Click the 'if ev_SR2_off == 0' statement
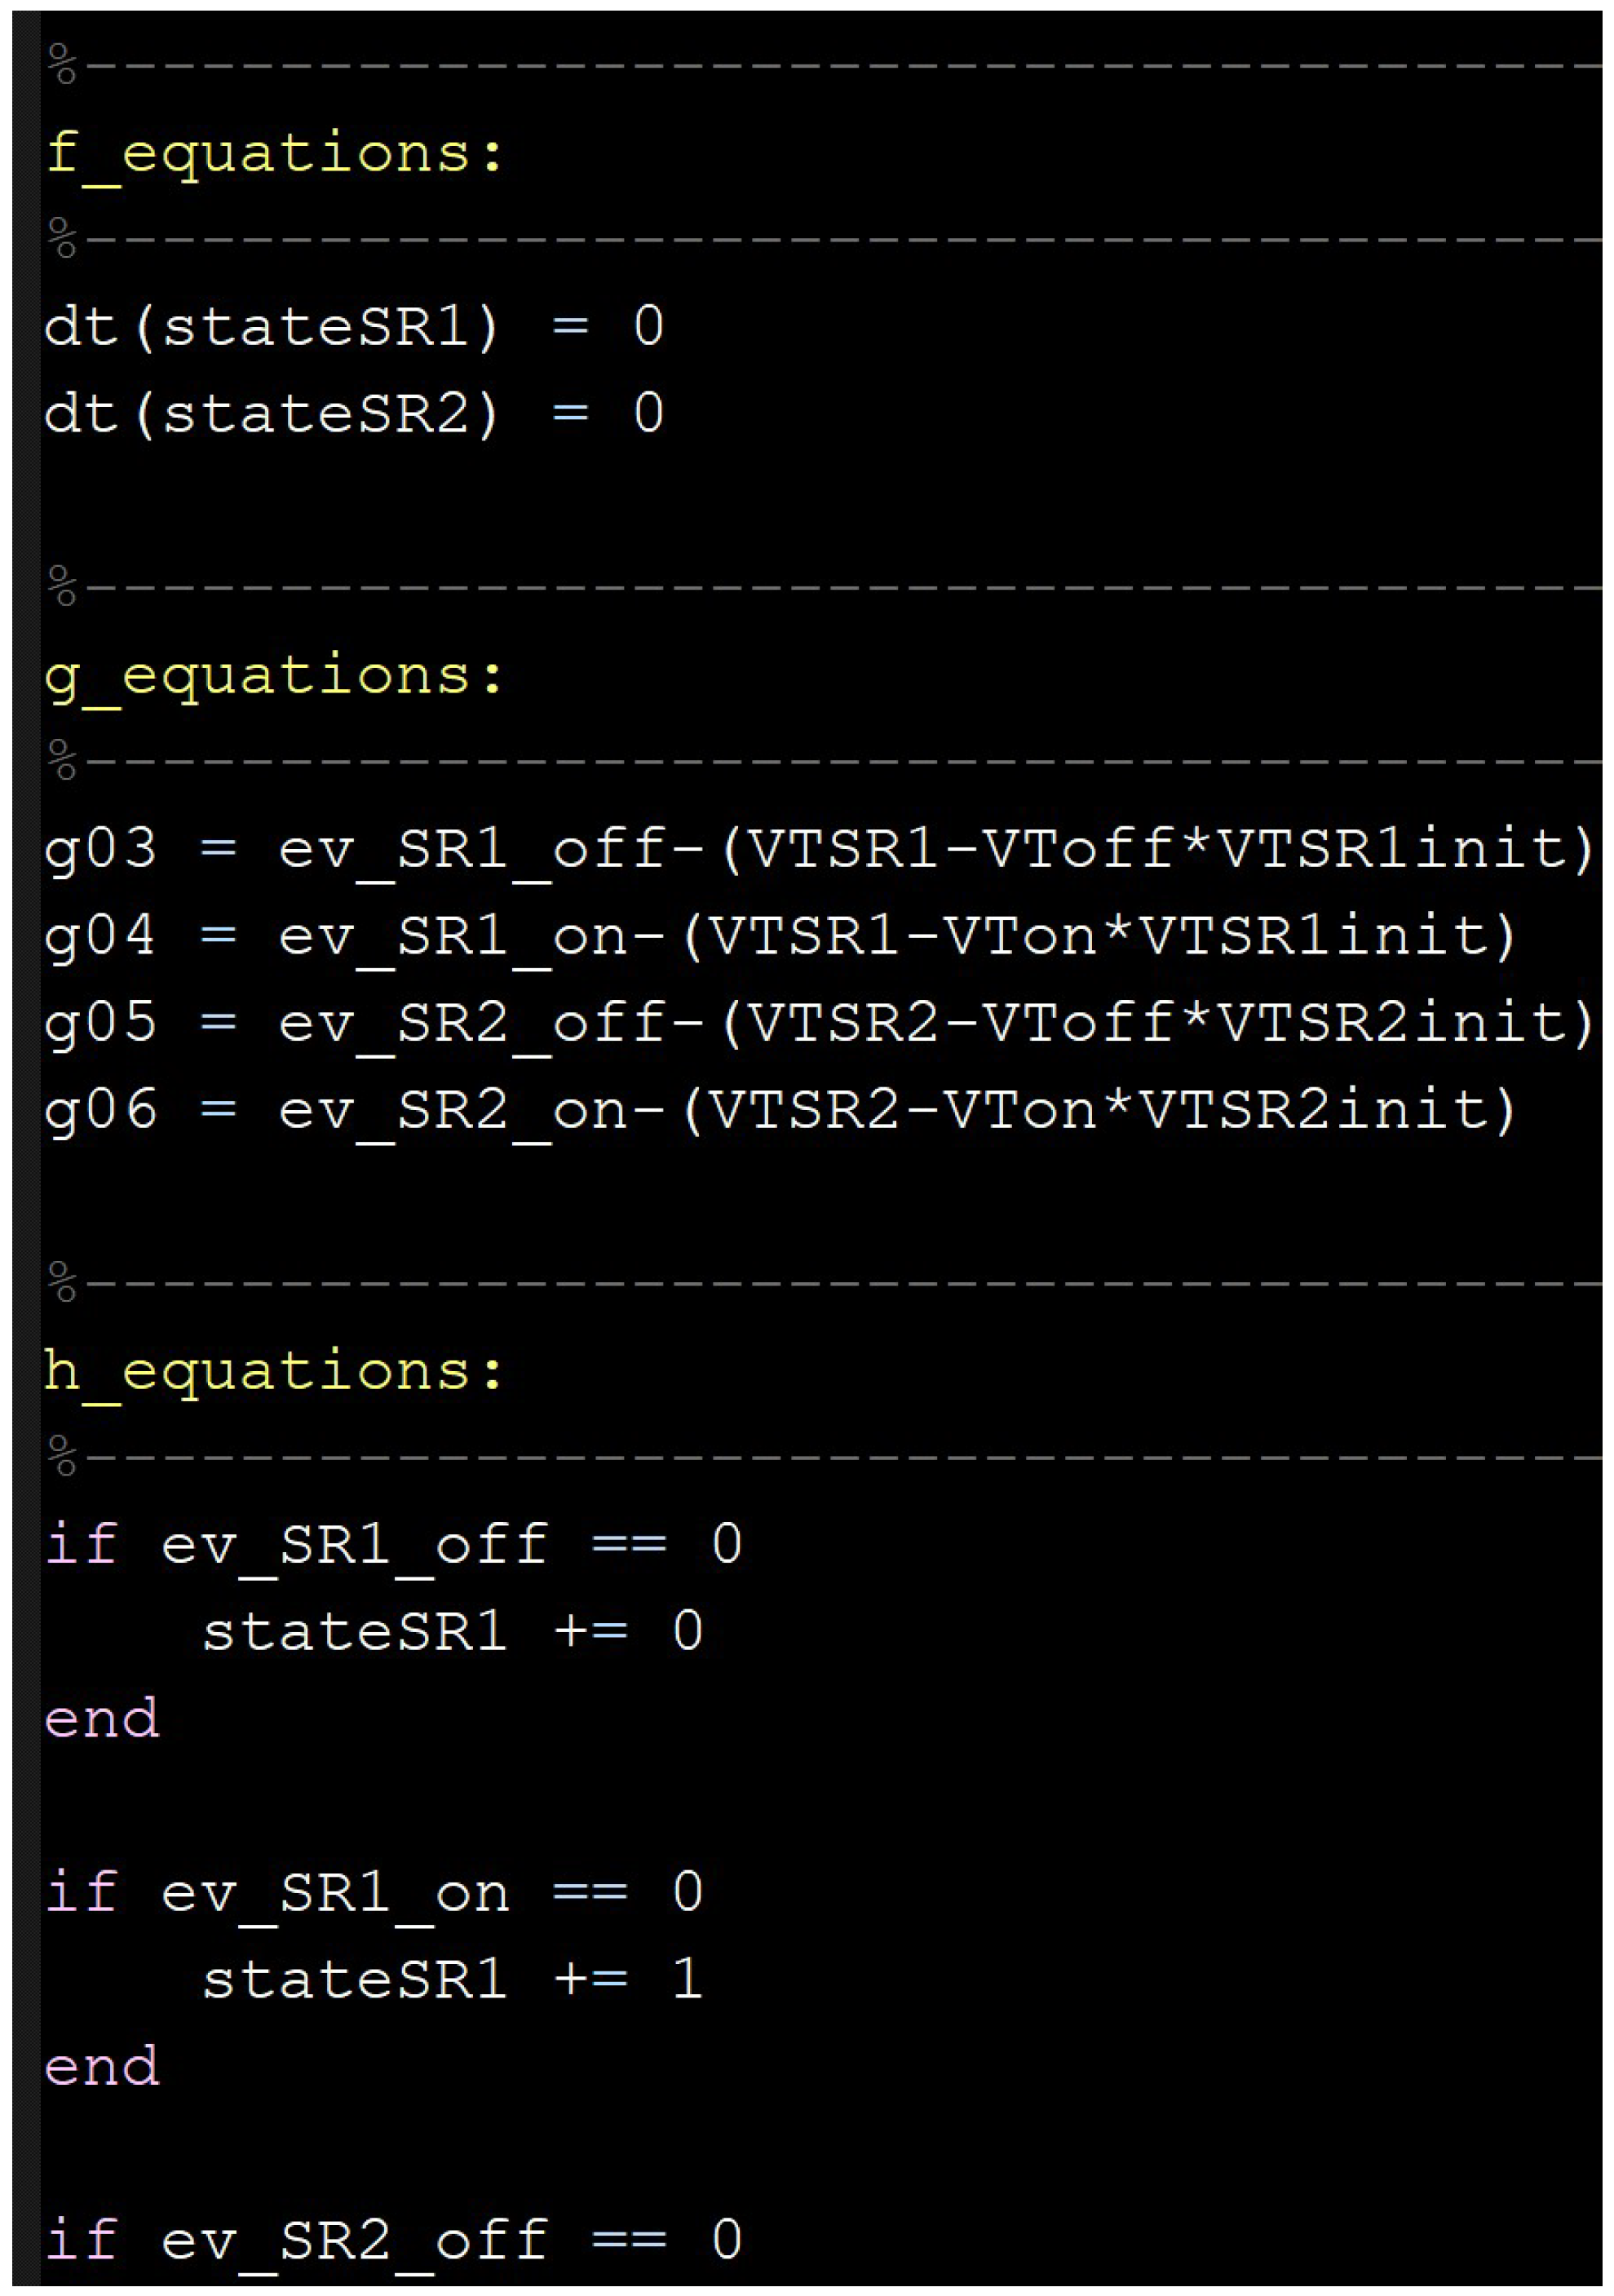This screenshot has height=2296, width=1614. click(393, 2241)
